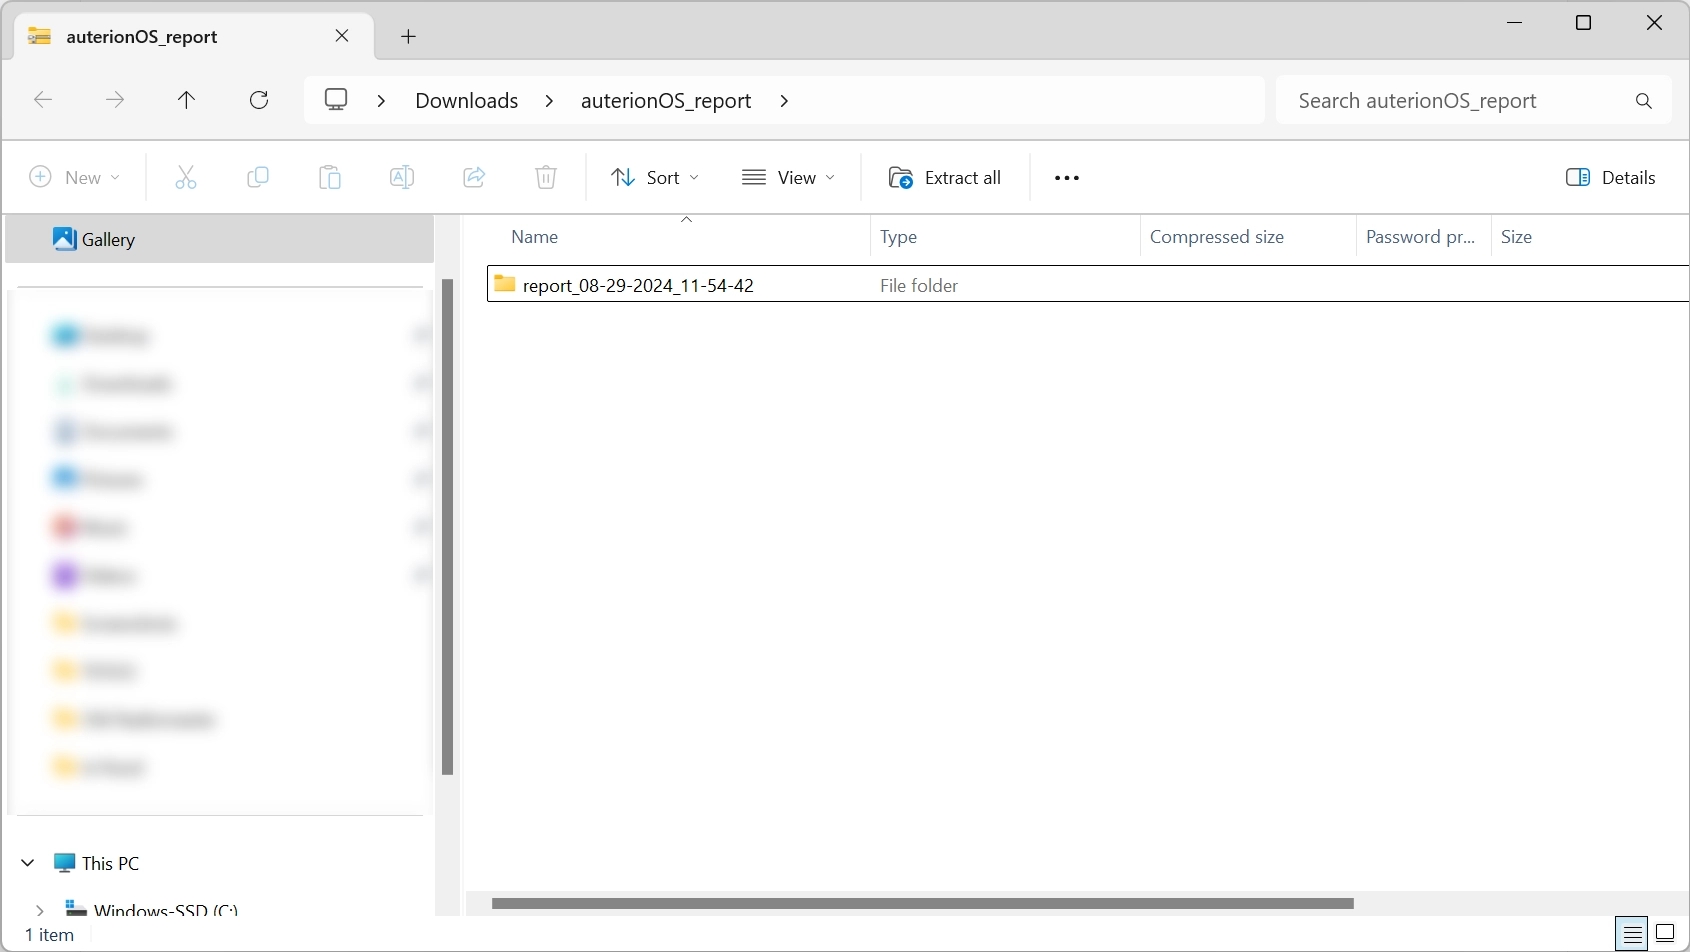Switch to details list view layout
The image size is (1690, 952).
[x=1632, y=934]
